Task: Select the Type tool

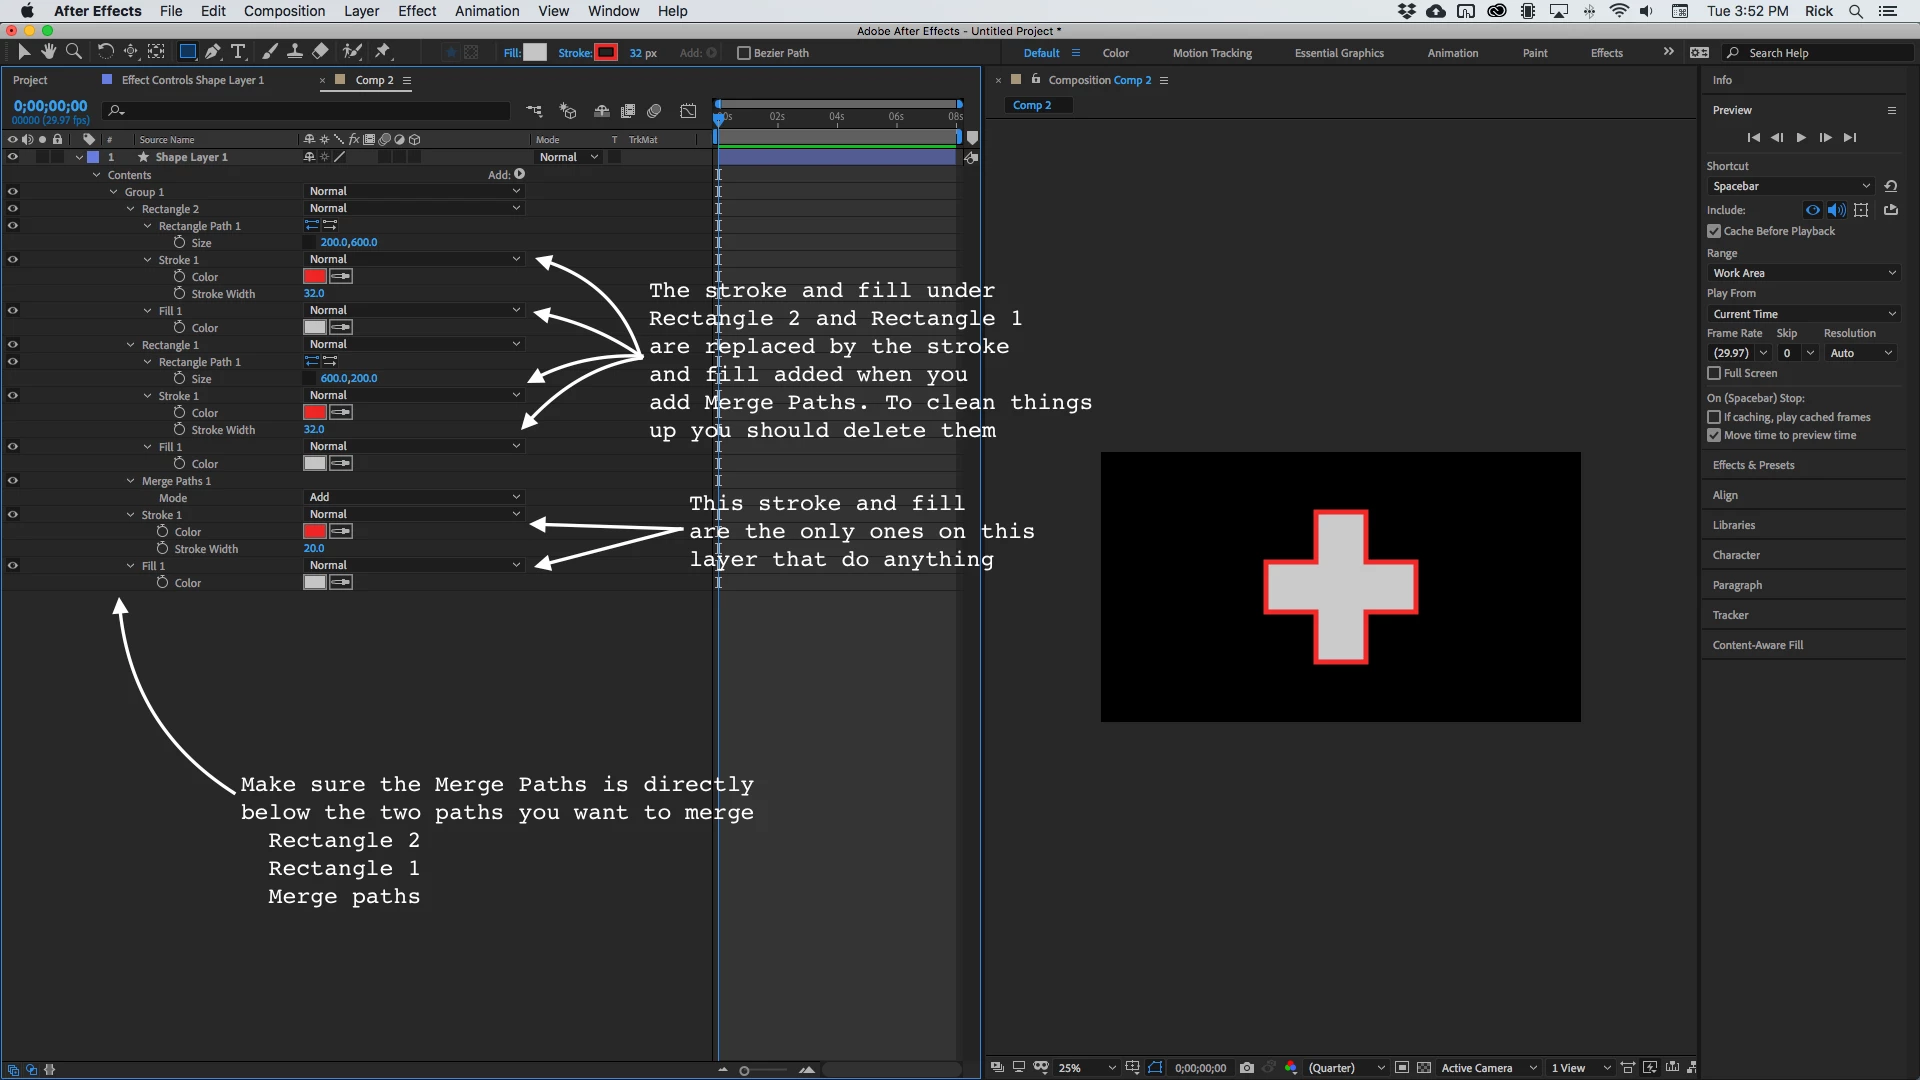Action: [x=238, y=51]
